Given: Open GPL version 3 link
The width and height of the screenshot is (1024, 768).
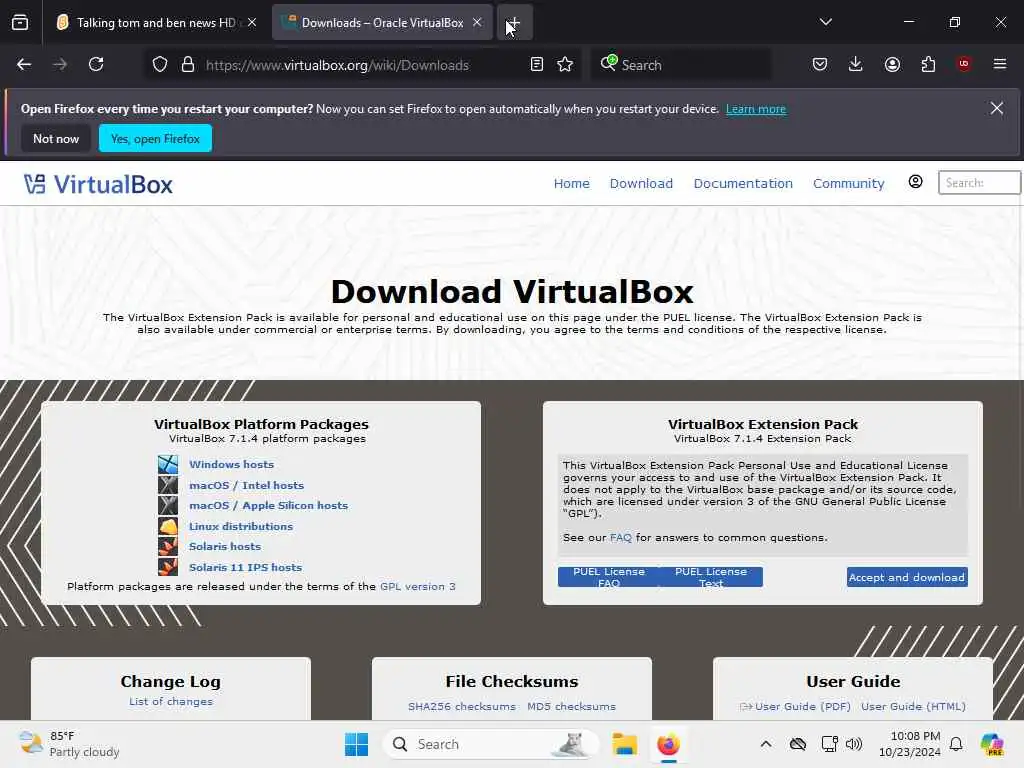Looking at the screenshot, I should (418, 586).
